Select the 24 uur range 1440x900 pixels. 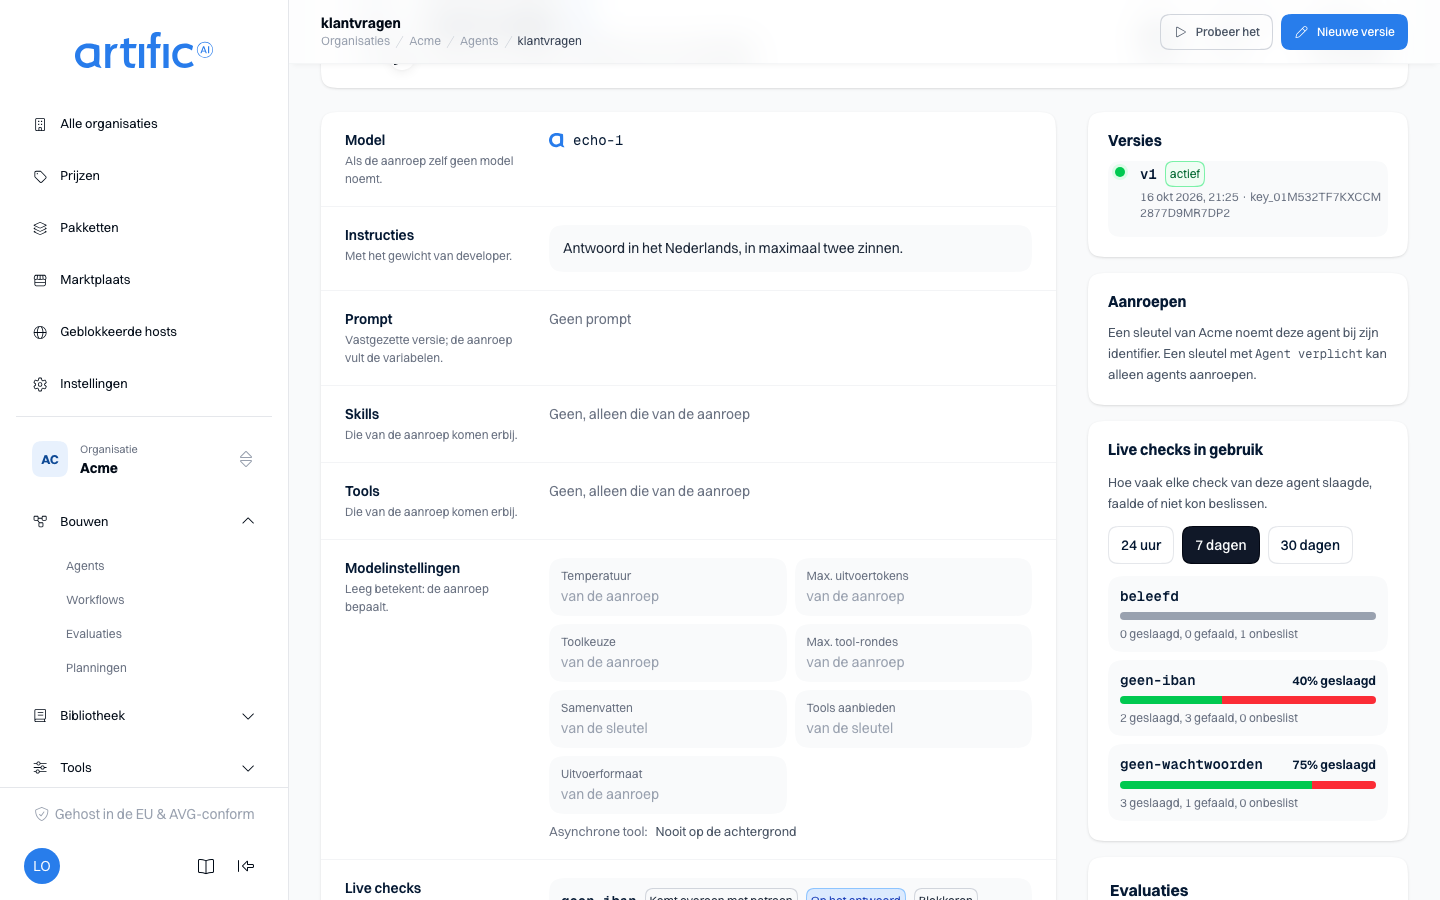pyautogui.click(x=1141, y=545)
